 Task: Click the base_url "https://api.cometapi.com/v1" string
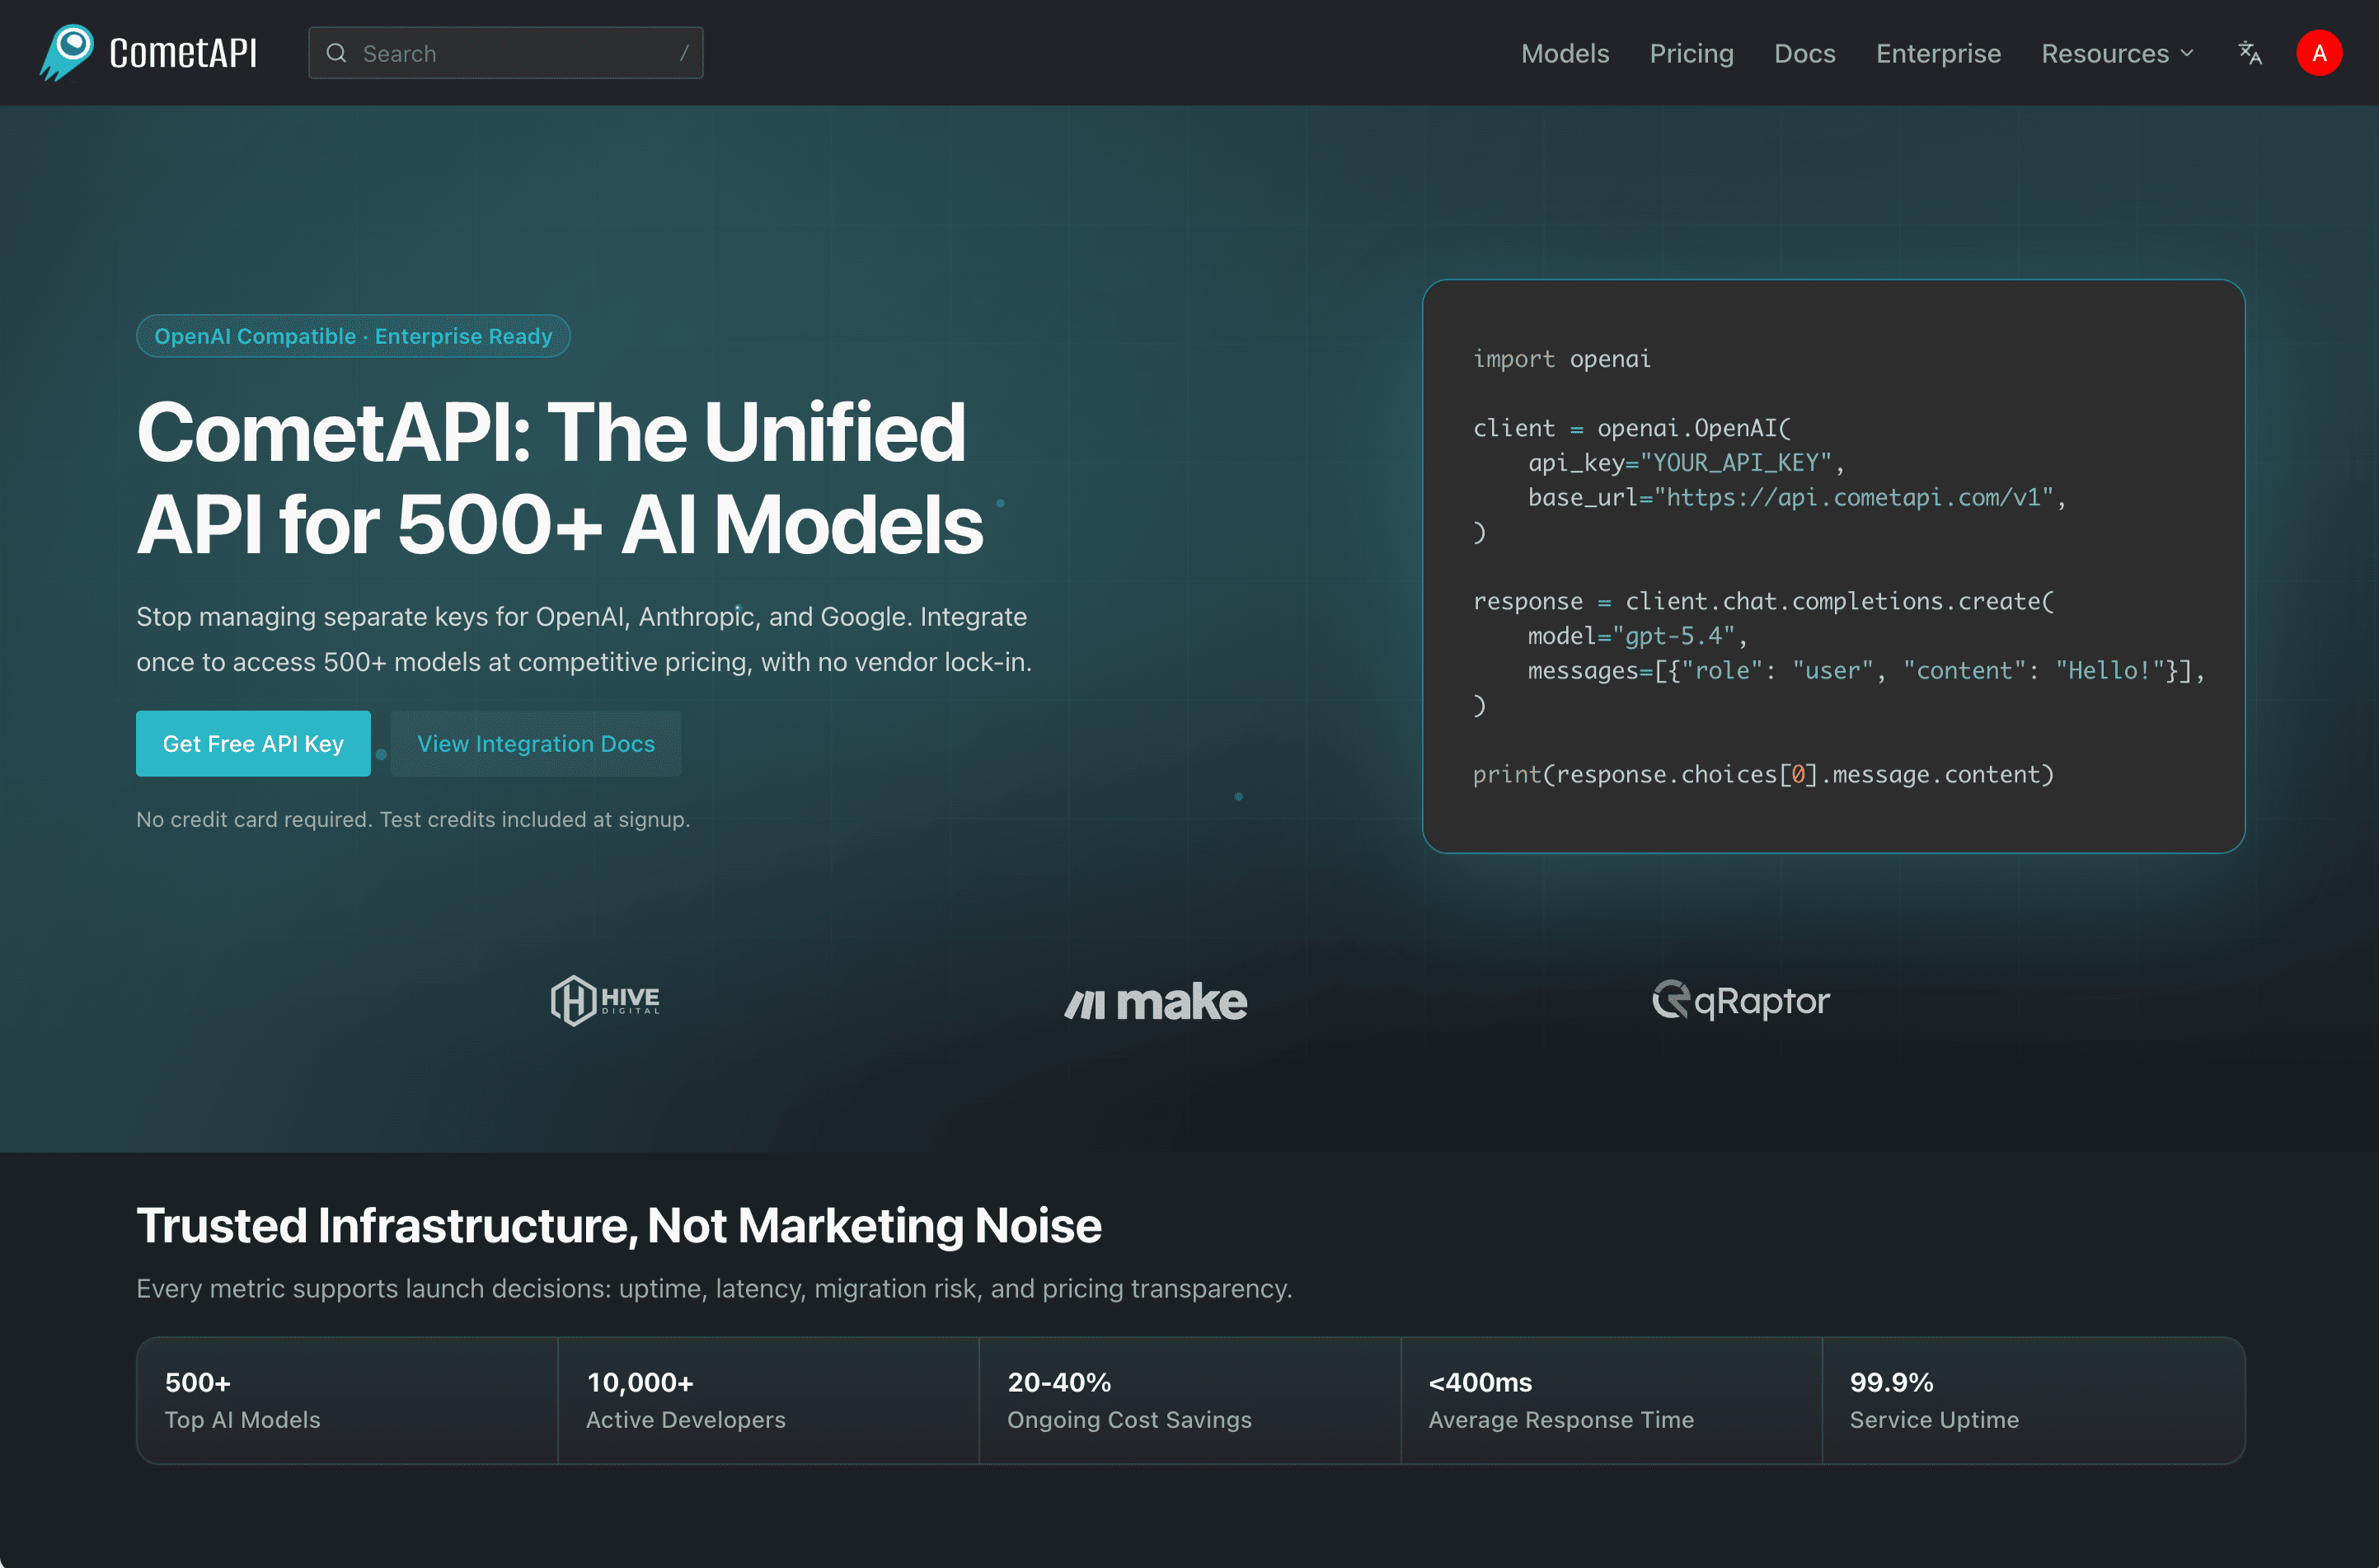pos(1853,497)
